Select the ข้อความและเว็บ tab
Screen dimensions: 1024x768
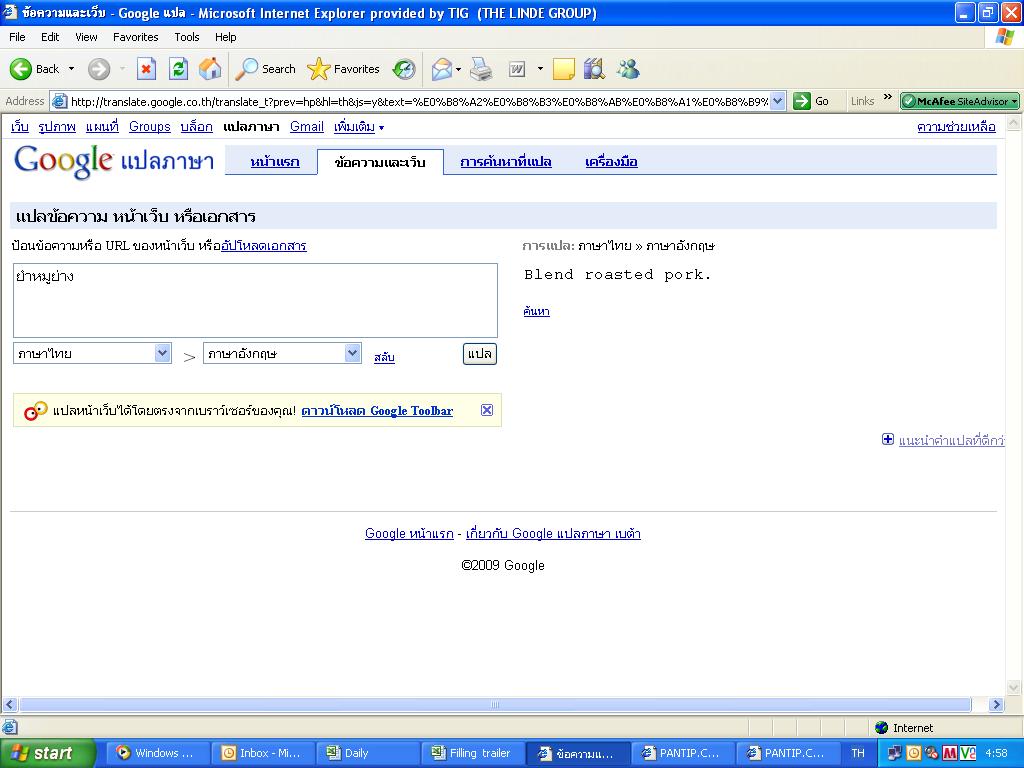pyautogui.click(x=380, y=162)
